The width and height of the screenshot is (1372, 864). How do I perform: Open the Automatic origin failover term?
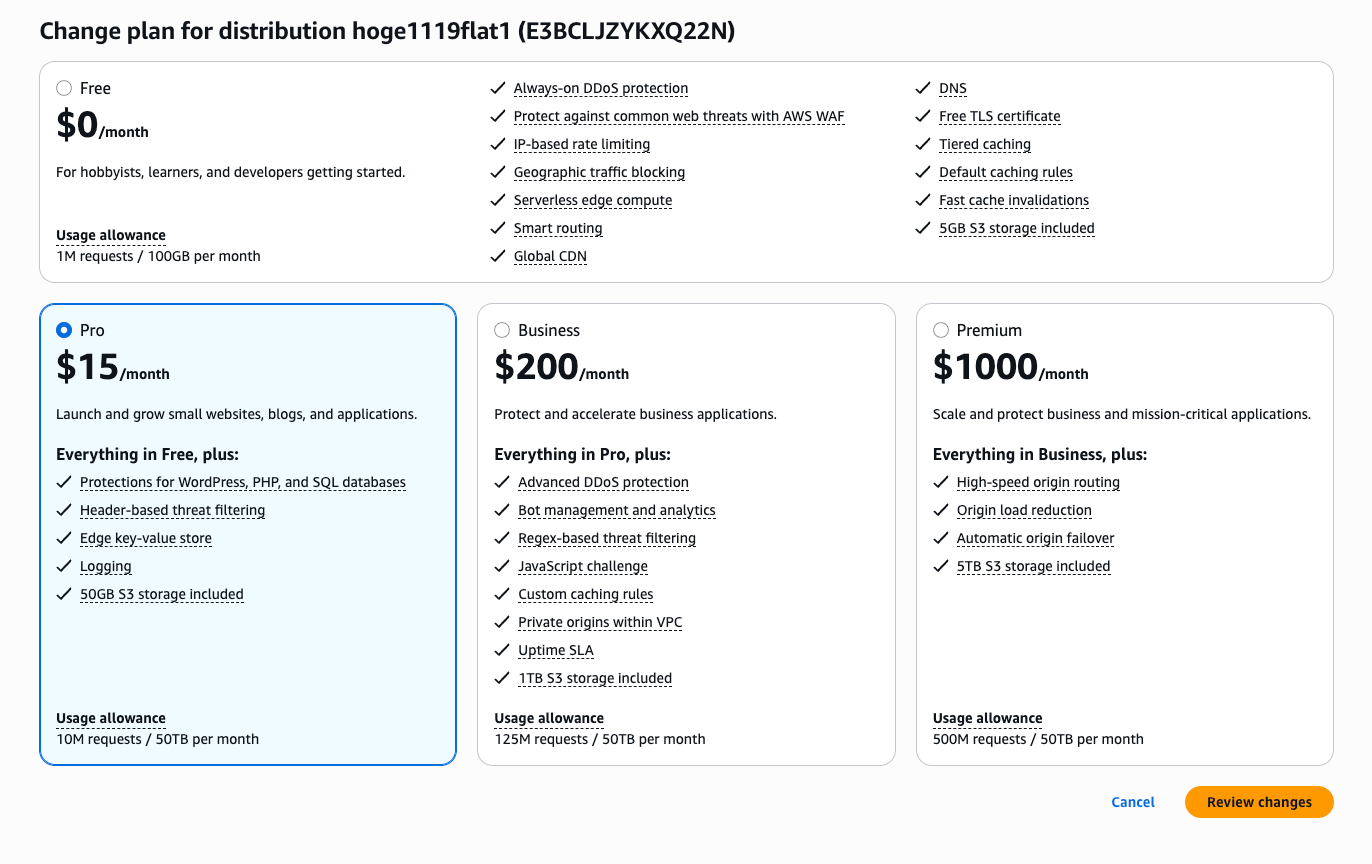pyautogui.click(x=1035, y=539)
